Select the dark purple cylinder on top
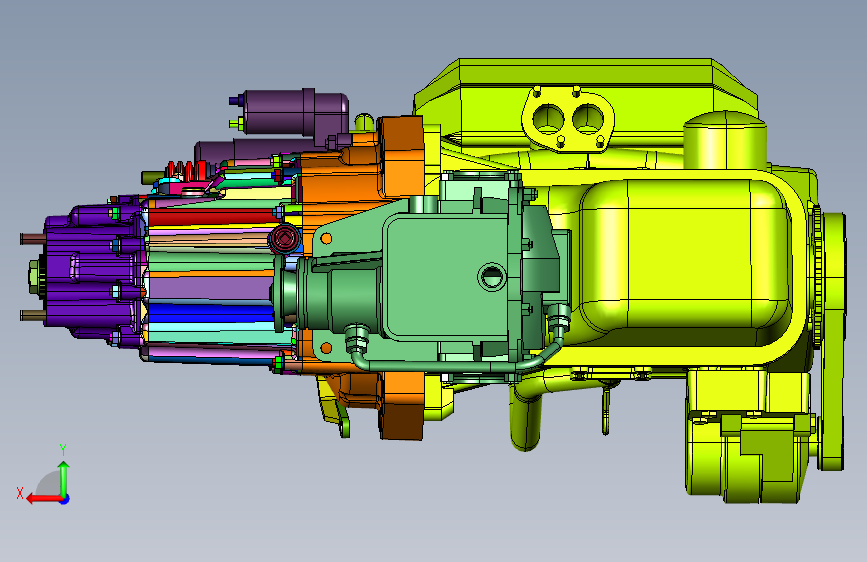This screenshot has width=867, height=562. [x=296, y=112]
